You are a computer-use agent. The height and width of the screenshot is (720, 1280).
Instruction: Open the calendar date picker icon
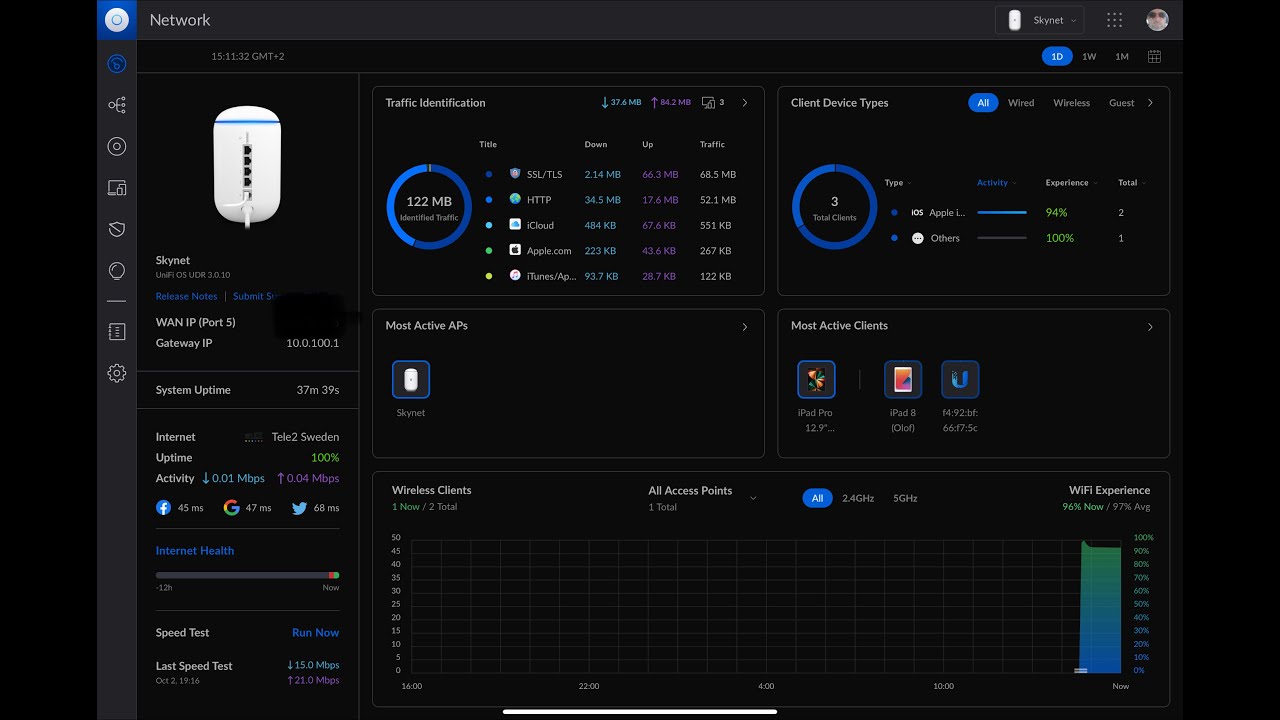pyautogui.click(x=1154, y=57)
